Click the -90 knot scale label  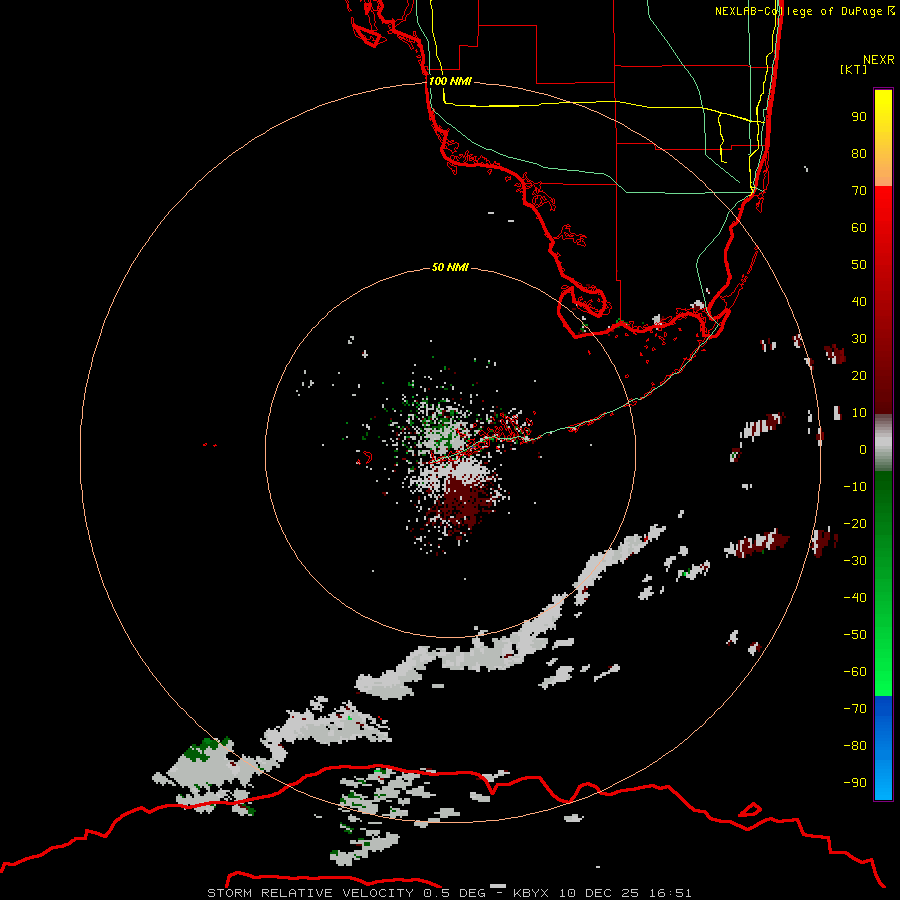tap(855, 783)
